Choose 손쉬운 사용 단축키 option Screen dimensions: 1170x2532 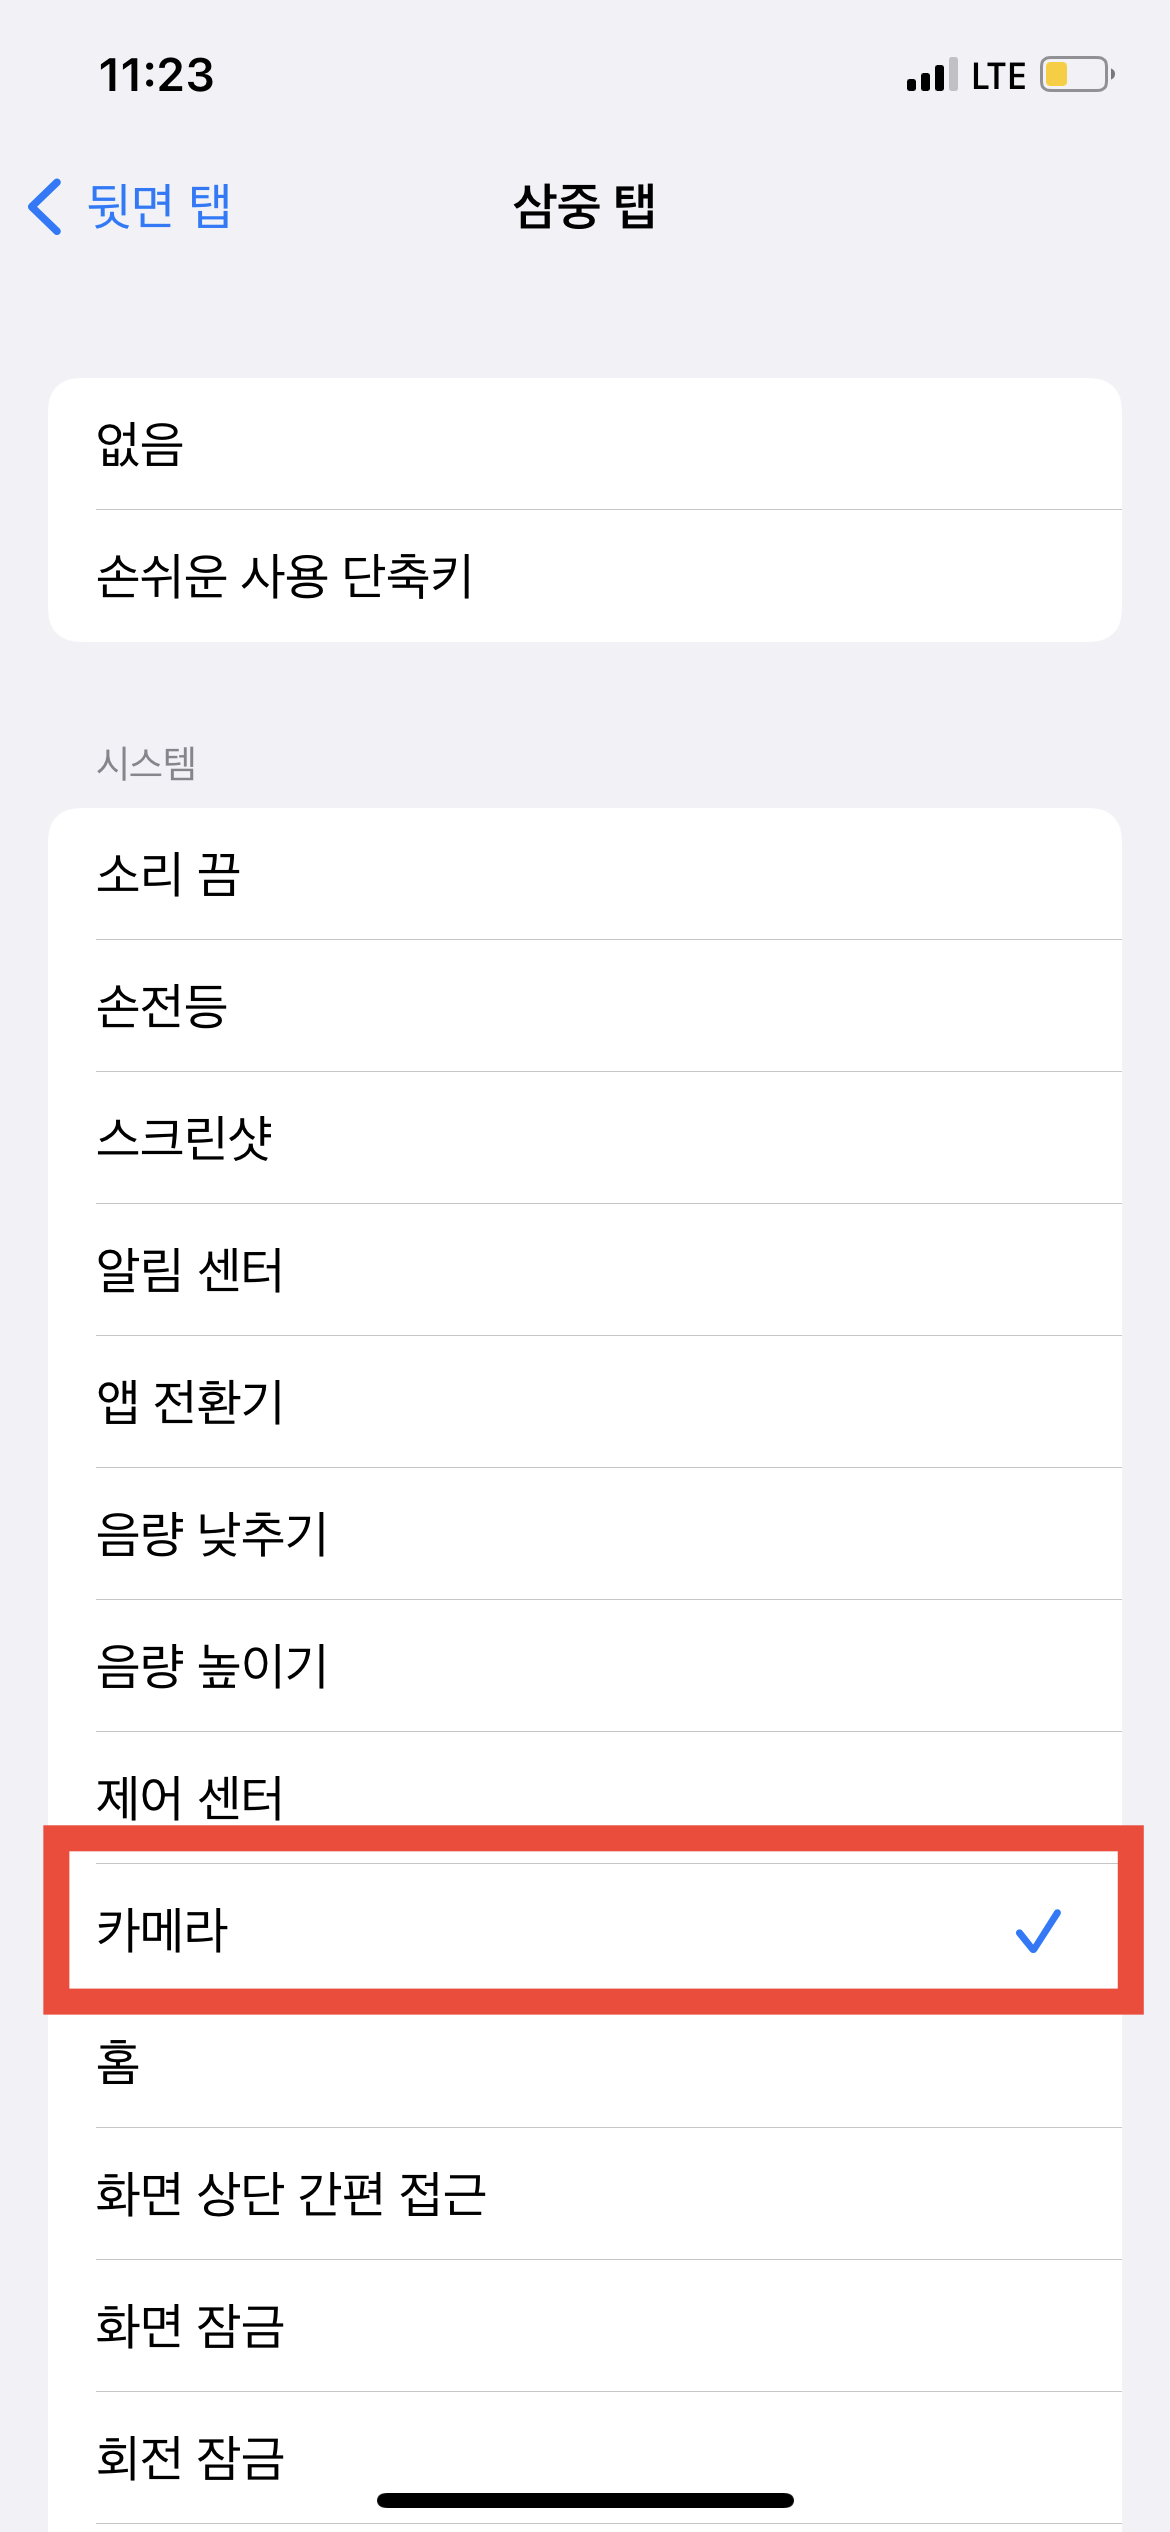[585, 576]
